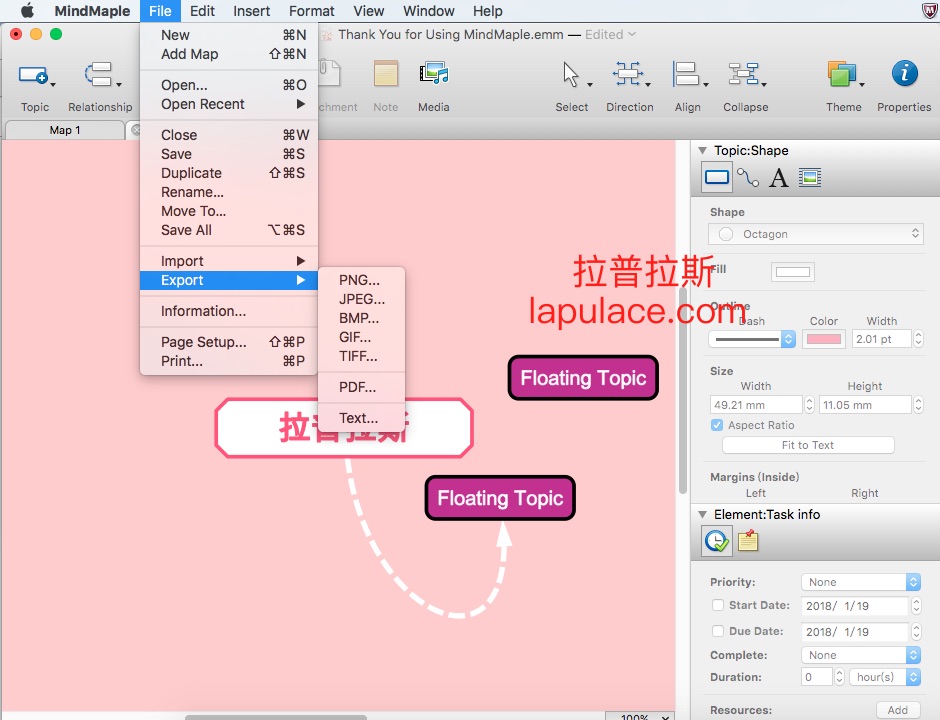Click the upper Floating Topic node
The image size is (940, 720).
(x=583, y=378)
